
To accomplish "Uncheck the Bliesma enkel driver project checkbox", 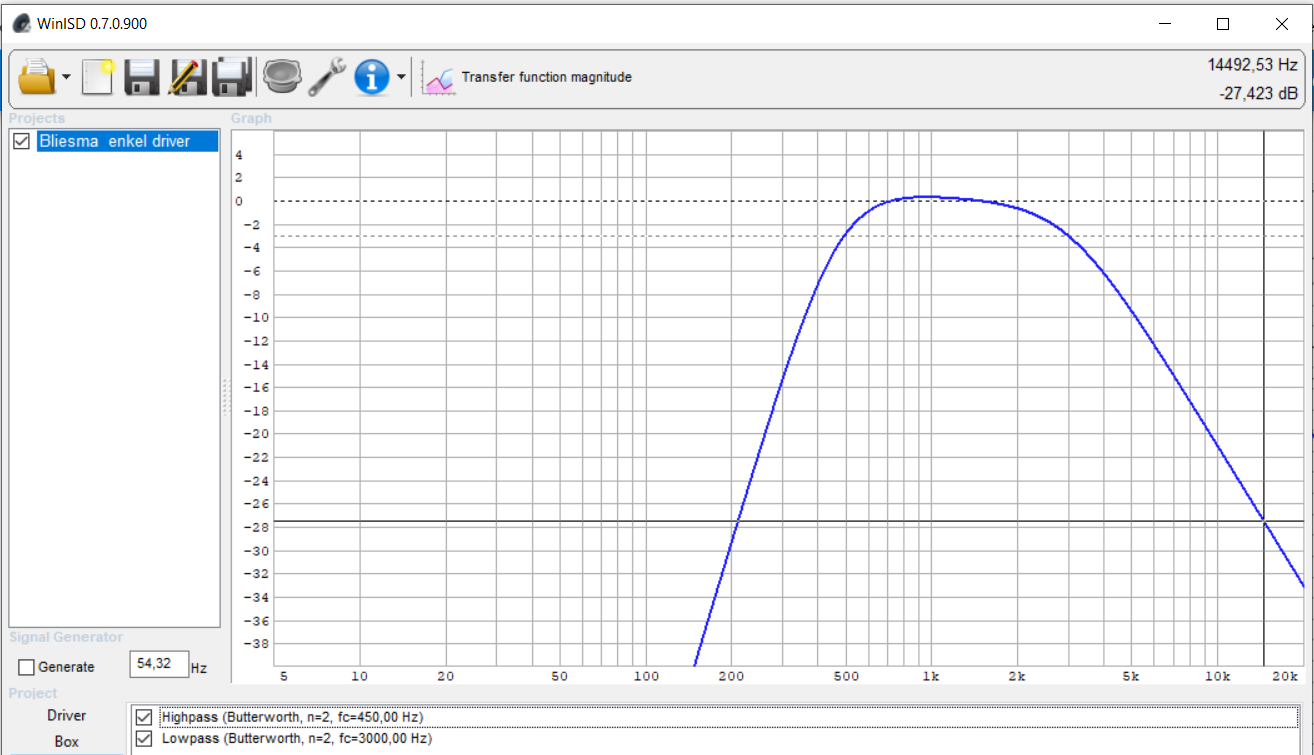I will point(21,142).
